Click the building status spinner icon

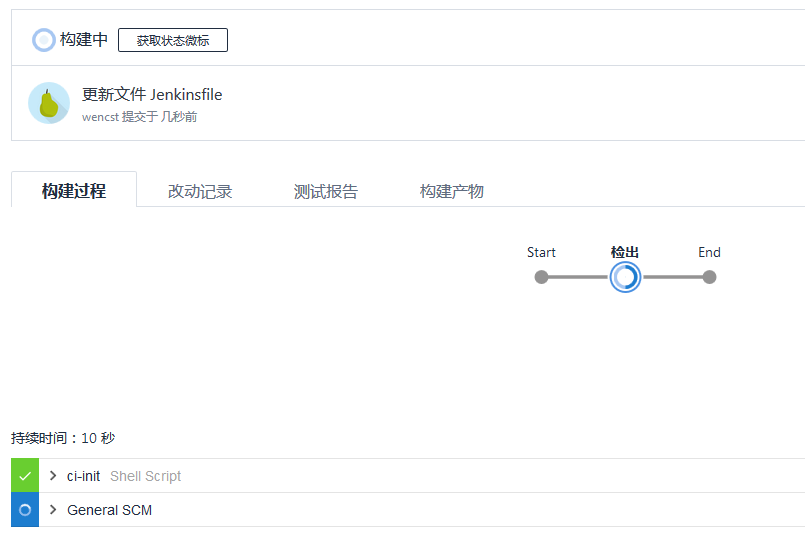point(44,40)
